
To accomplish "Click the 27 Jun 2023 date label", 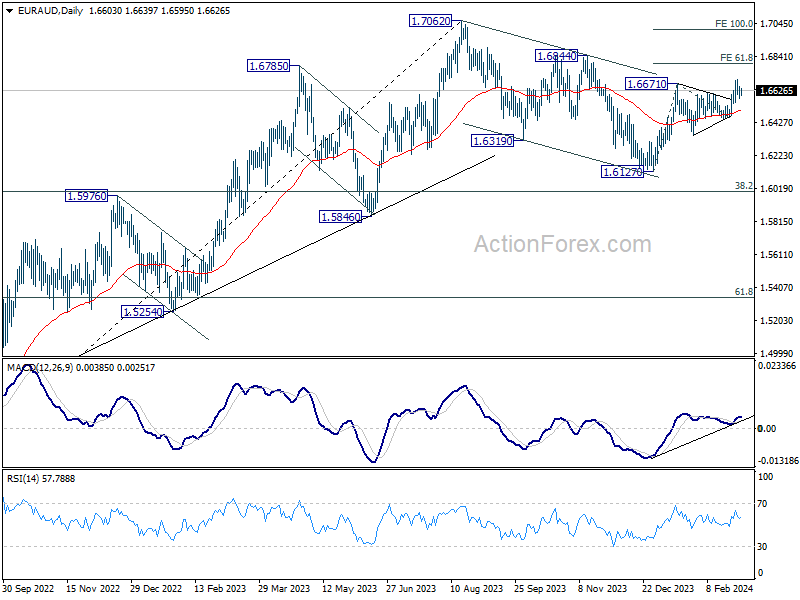I will click(x=411, y=588).
